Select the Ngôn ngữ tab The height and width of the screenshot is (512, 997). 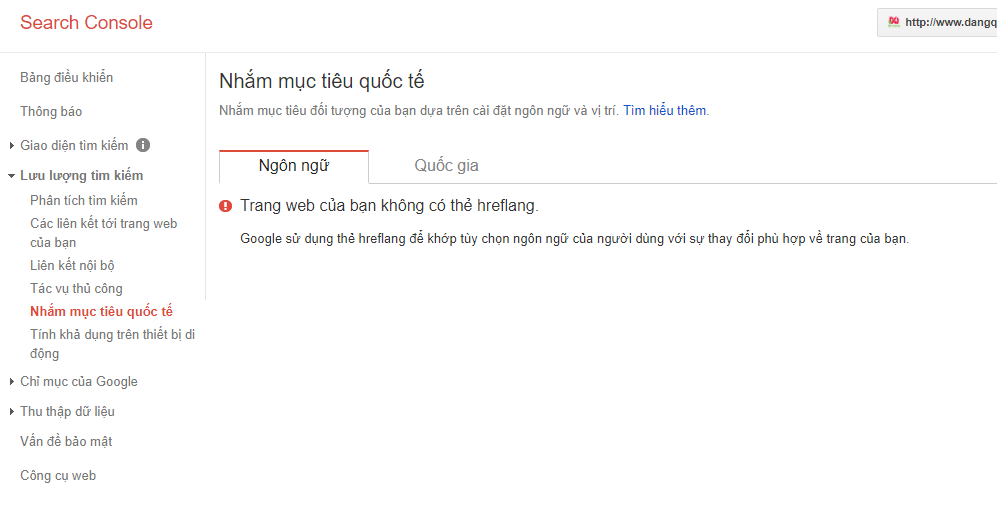293,166
